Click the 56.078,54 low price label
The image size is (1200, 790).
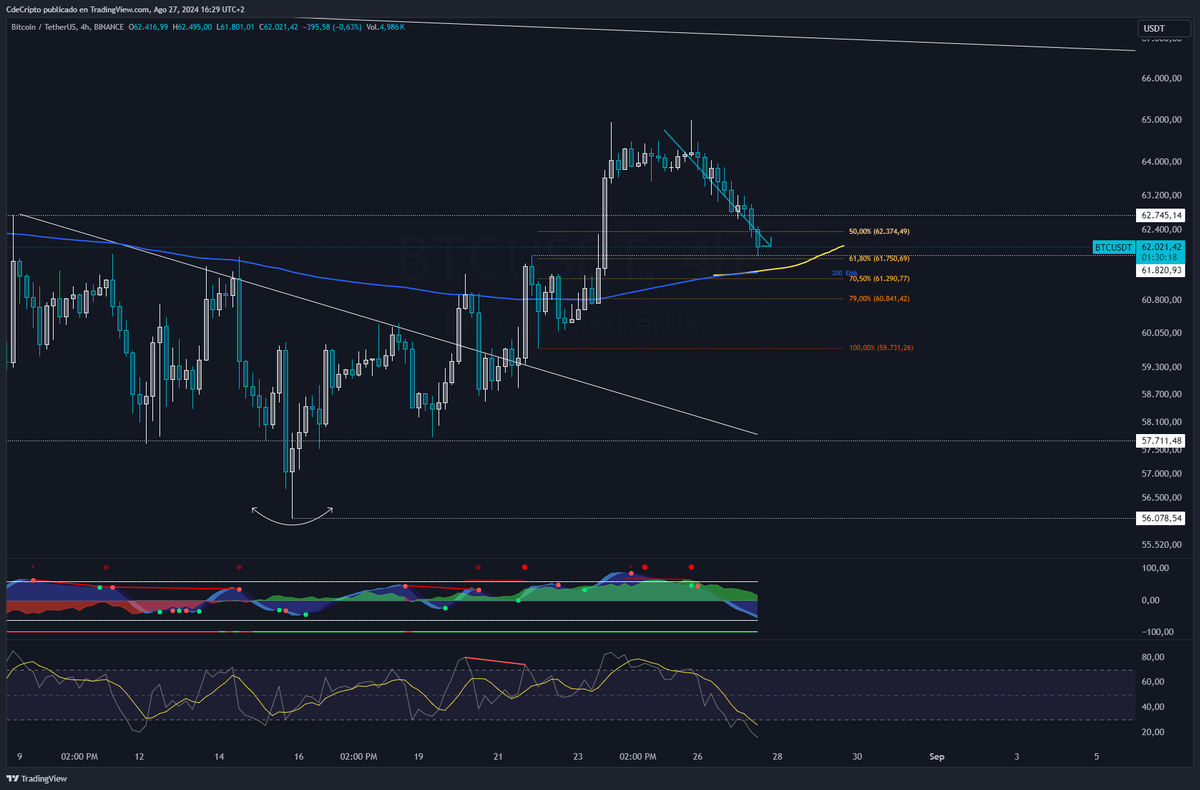1161,518
